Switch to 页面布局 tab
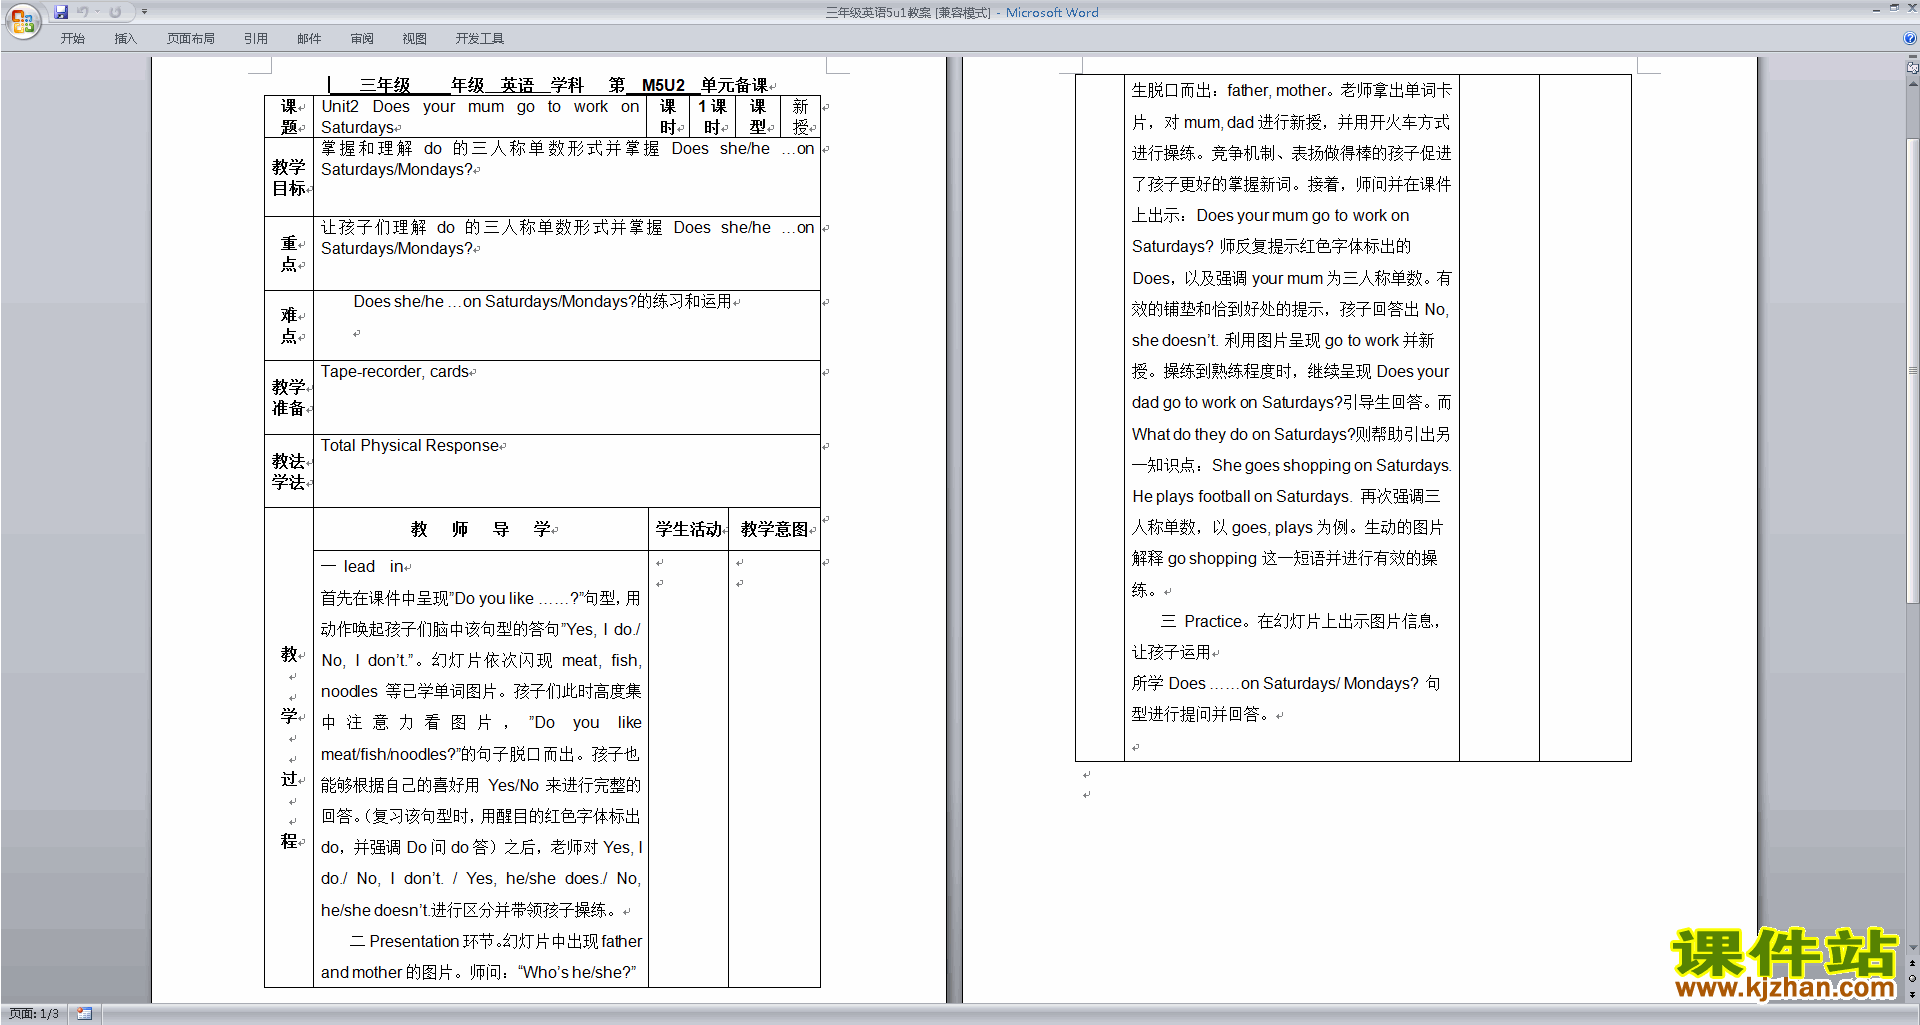1920x1025 pixels. click(190, 39)
